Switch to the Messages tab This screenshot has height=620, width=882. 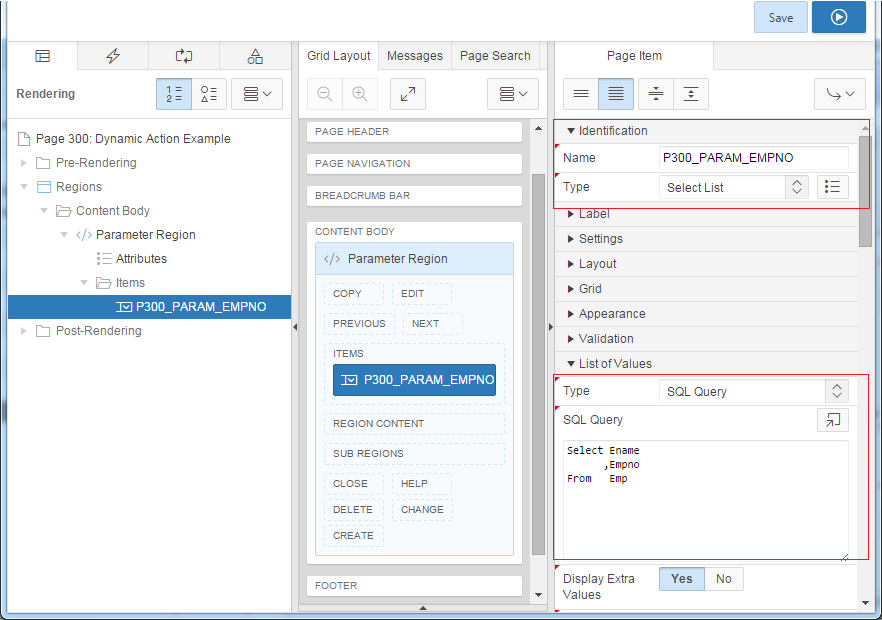pos(415,56)
